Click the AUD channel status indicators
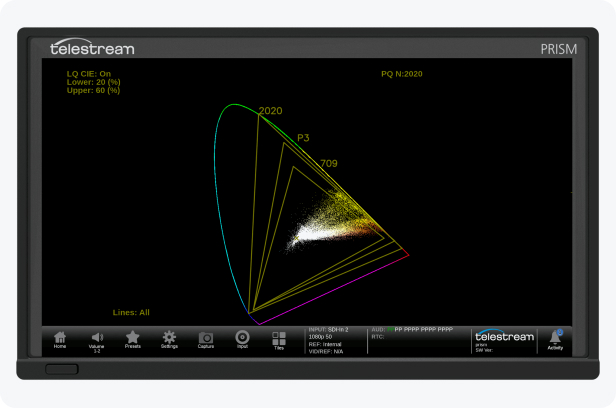Screen dimensions: 616x408 (412, 329)
